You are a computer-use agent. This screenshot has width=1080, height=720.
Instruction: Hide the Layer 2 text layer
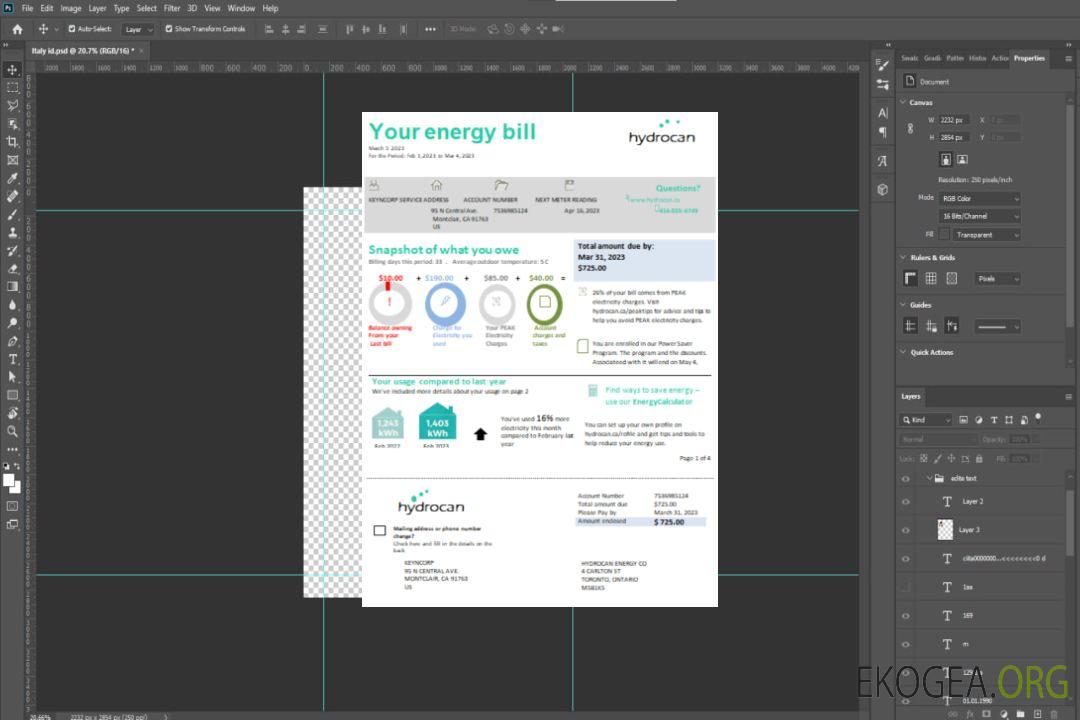click(x=905, y=502)
